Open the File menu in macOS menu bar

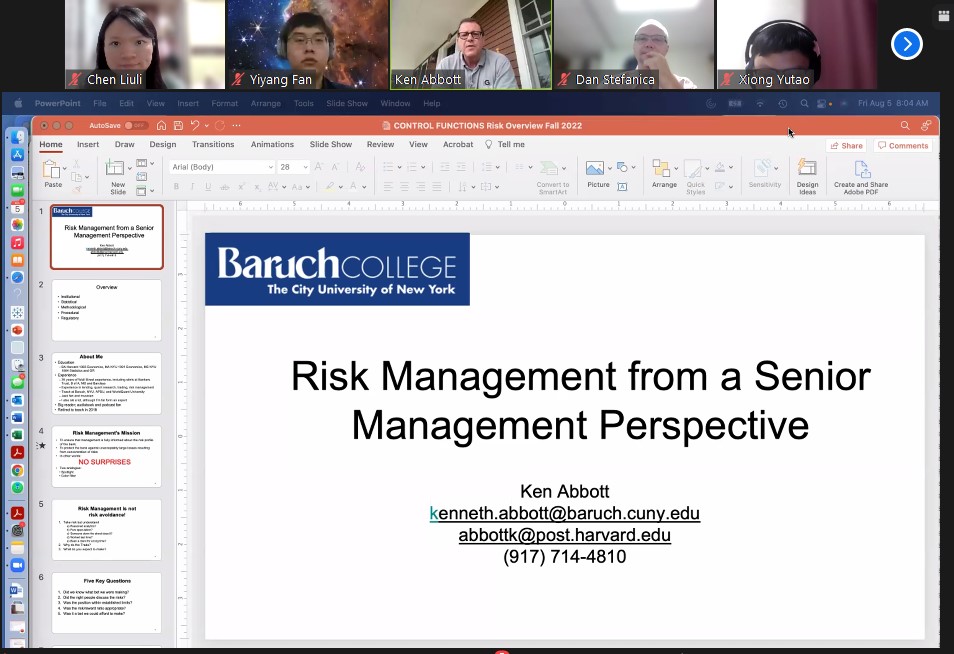click(100, 103)
